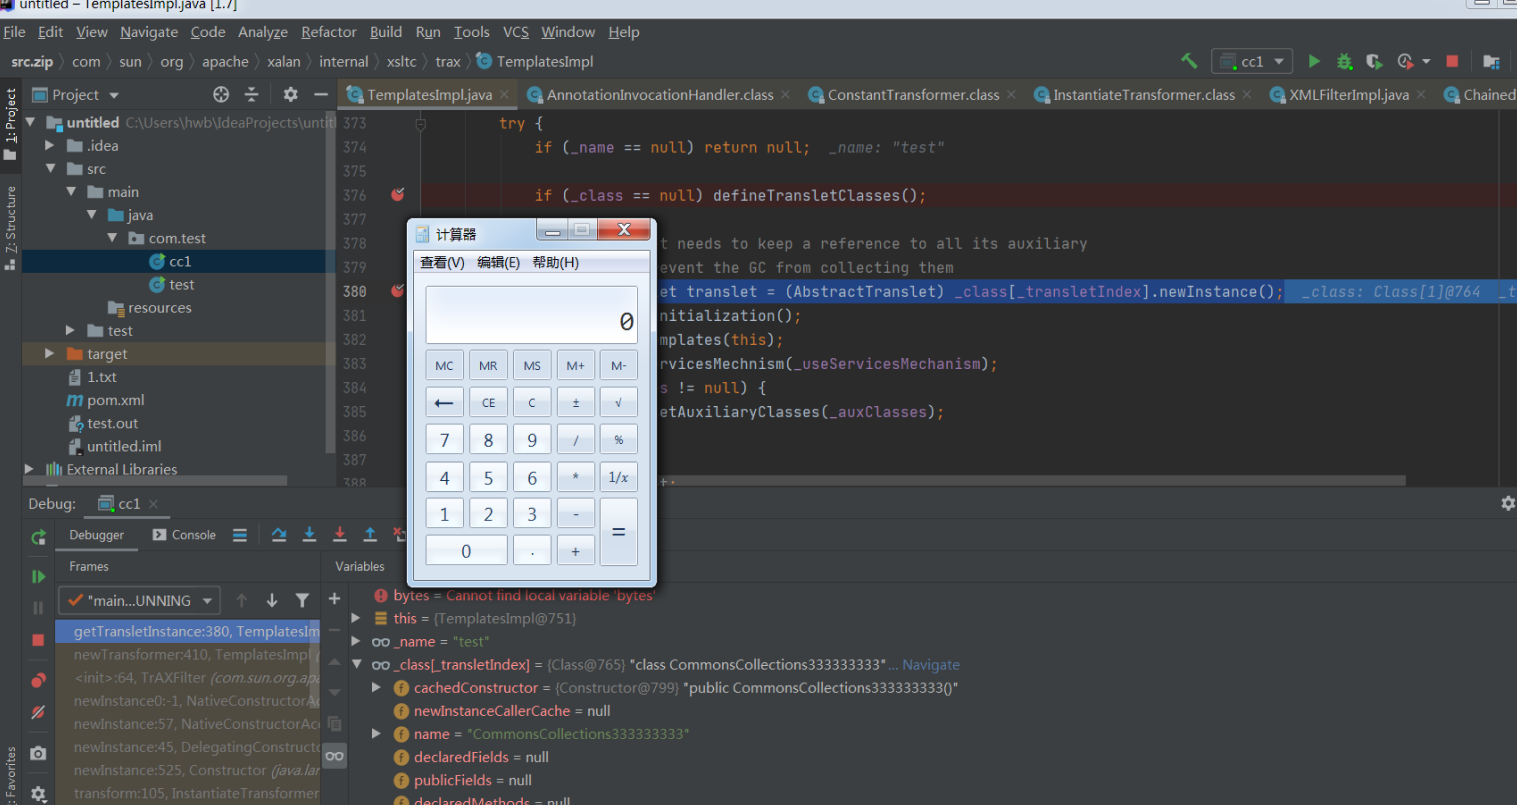1517x805 pixels.
Task: Run cc1 with the green play icon
Action: click(1314, 61)
